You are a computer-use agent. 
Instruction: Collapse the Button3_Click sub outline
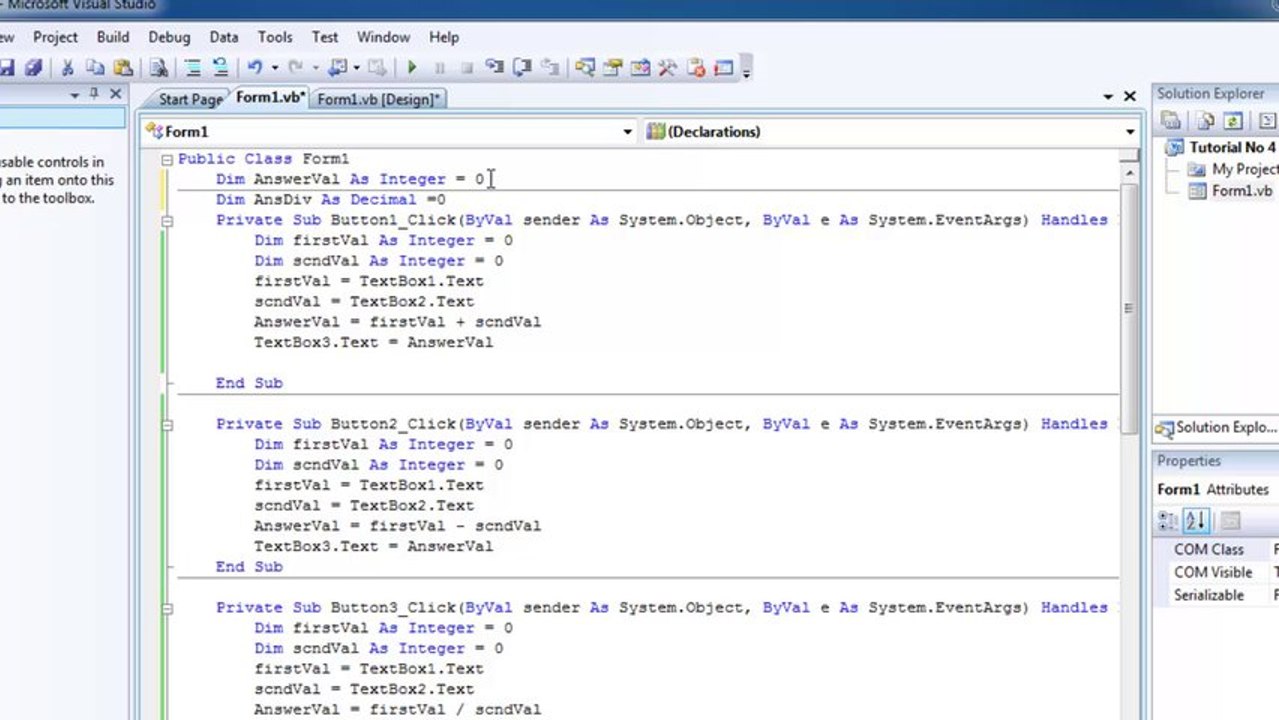pyautogui.click(x=167, y=608)
